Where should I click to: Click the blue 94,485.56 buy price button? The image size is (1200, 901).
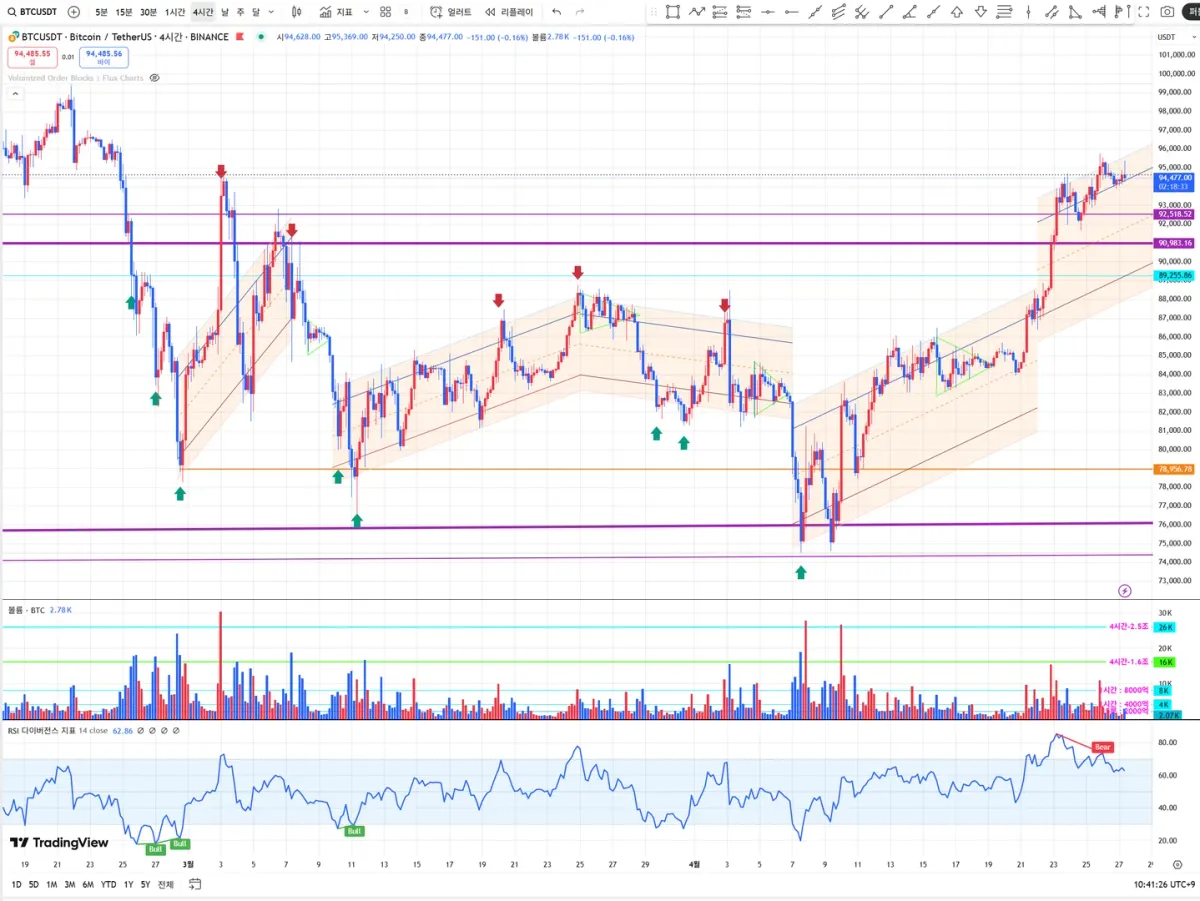(x=104, y=57)
